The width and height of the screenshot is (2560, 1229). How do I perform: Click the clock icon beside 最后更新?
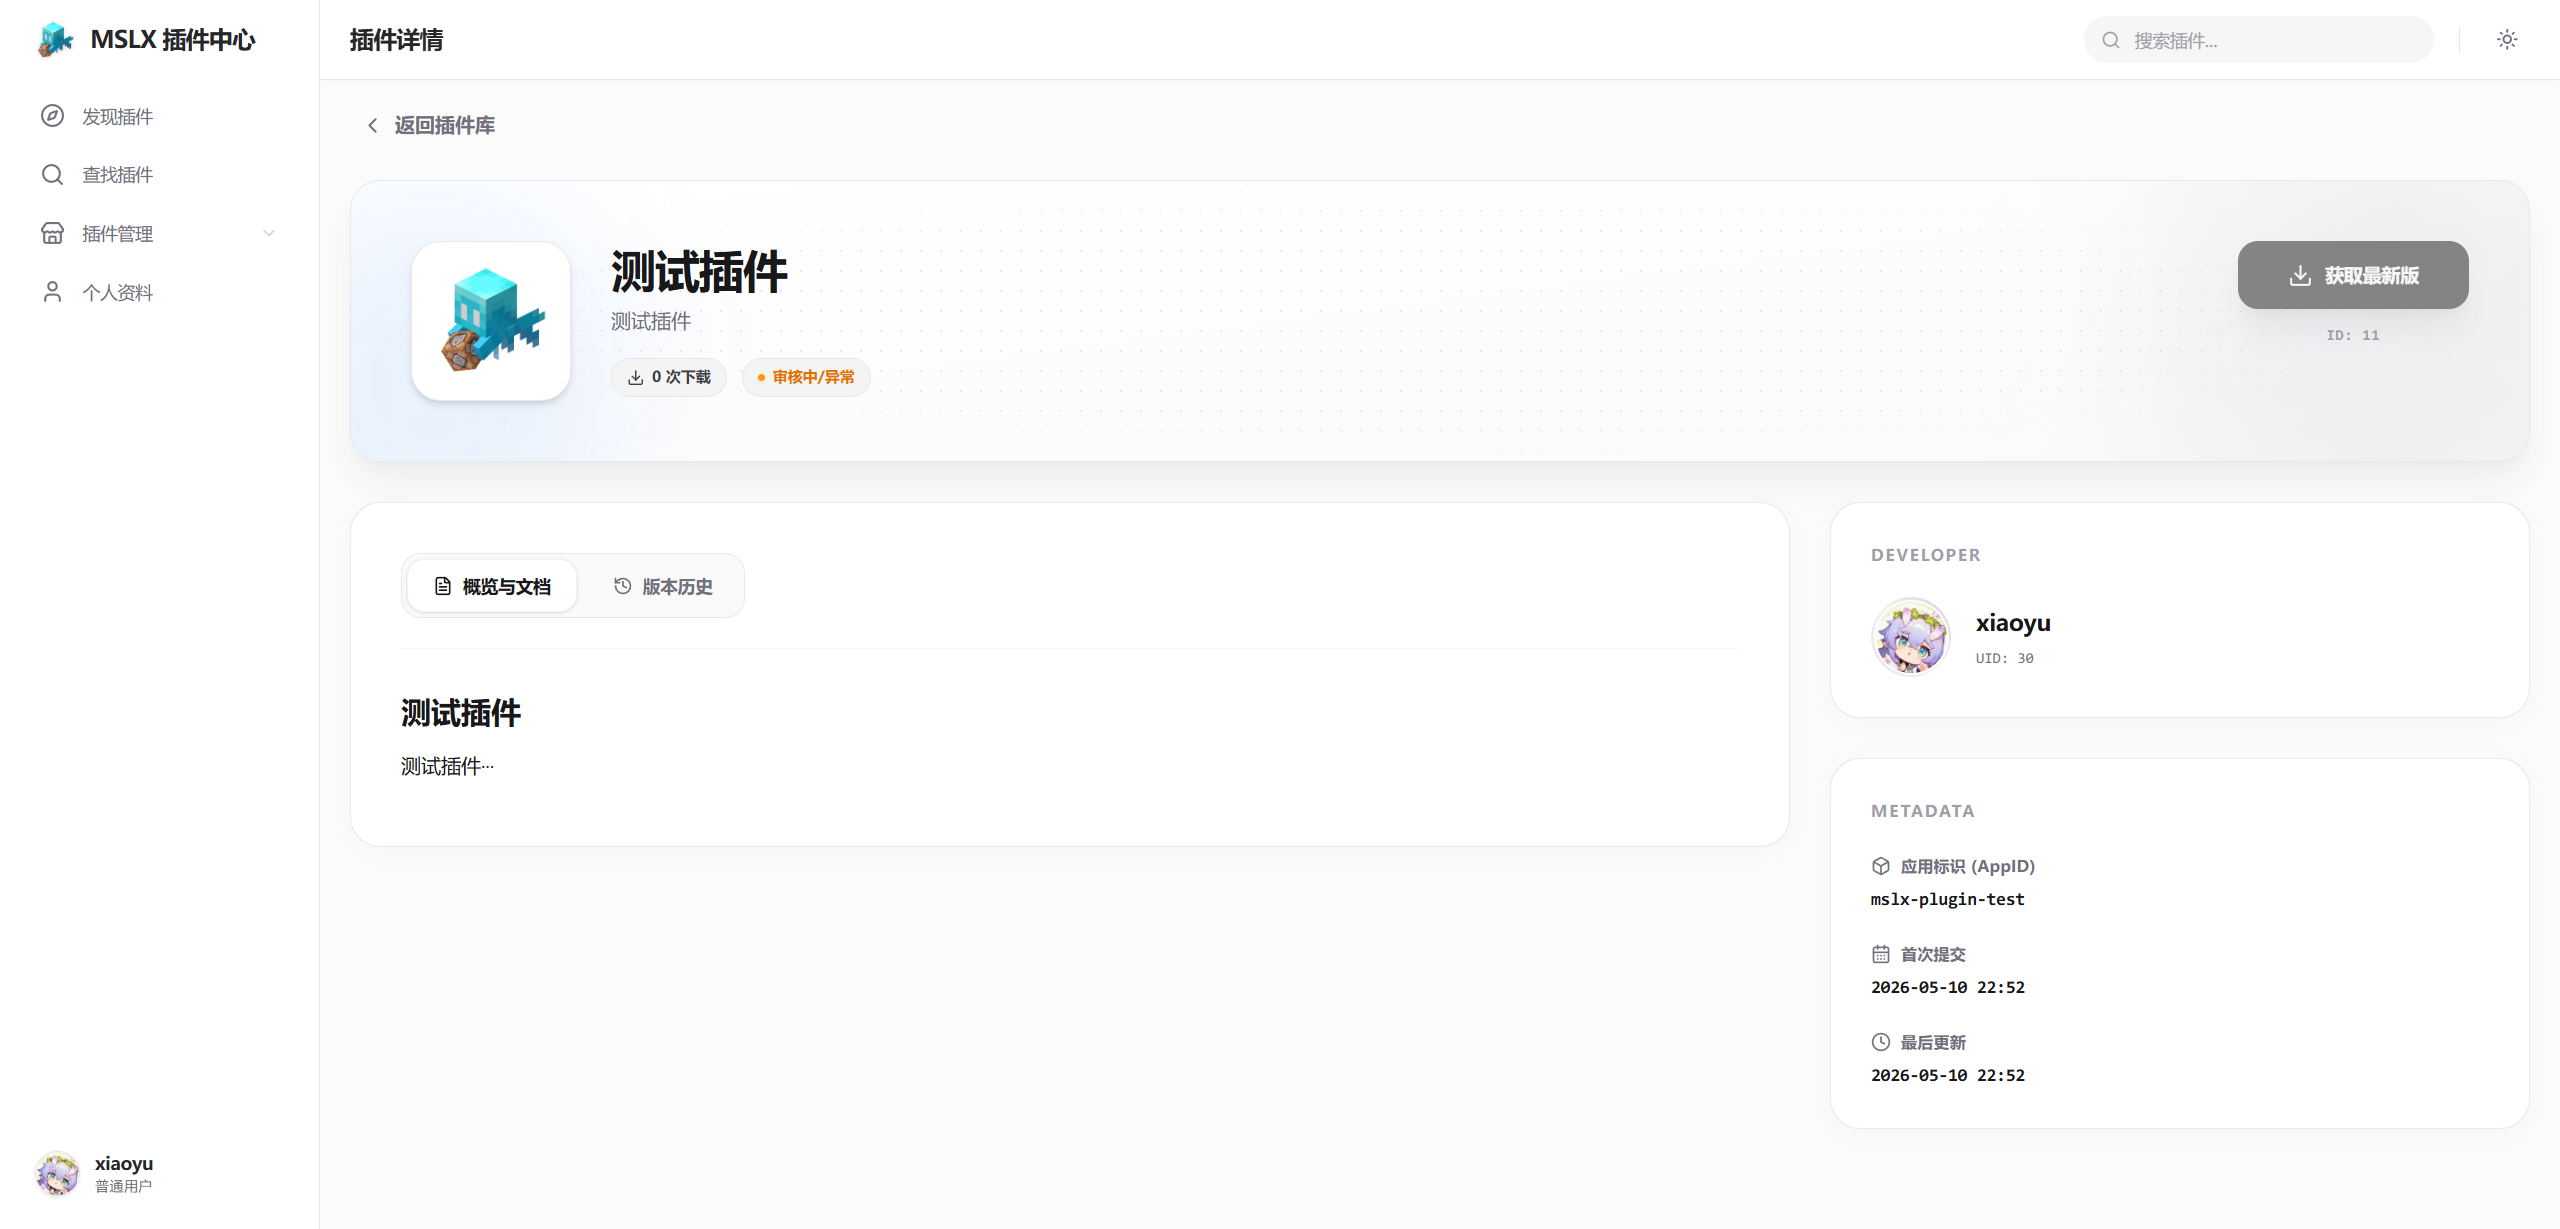pyautogui.click(x=1881, y=1042)
